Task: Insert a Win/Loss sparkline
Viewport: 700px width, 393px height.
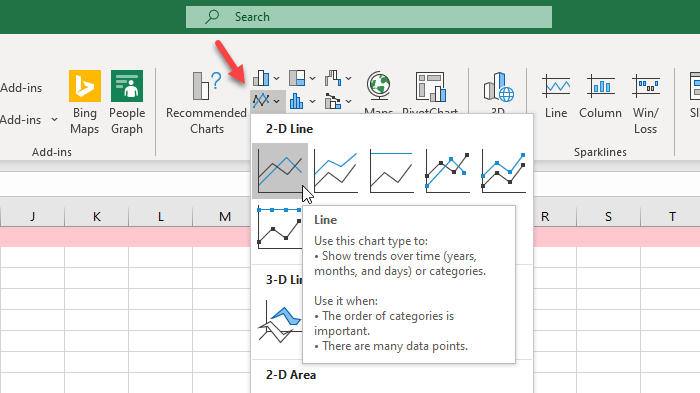Action: click(646, 102)
